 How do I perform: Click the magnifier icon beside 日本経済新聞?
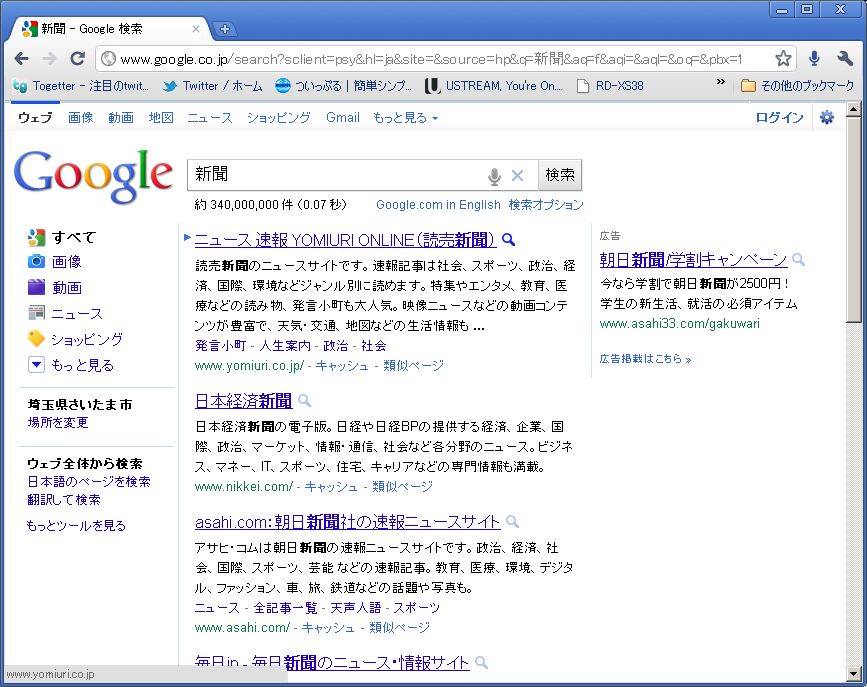[x=304, y=400]
